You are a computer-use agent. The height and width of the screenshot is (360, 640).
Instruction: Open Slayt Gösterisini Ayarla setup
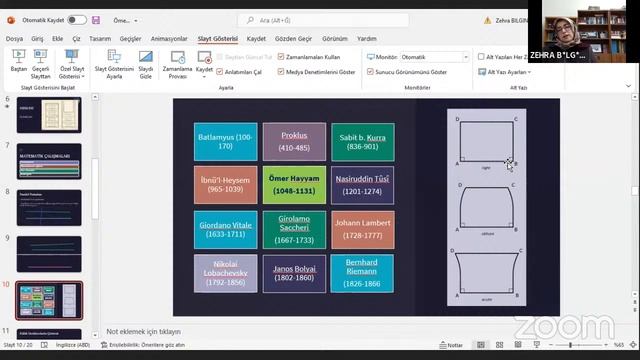coord(114,64)
